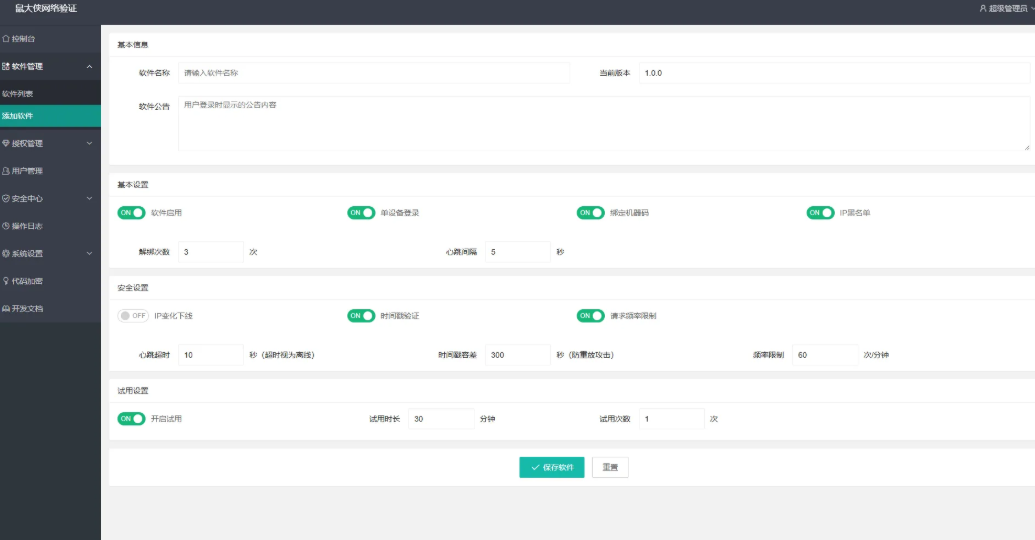Click the 操作日志 clock icon
The image size is (1035, 540).
point(6,226)
